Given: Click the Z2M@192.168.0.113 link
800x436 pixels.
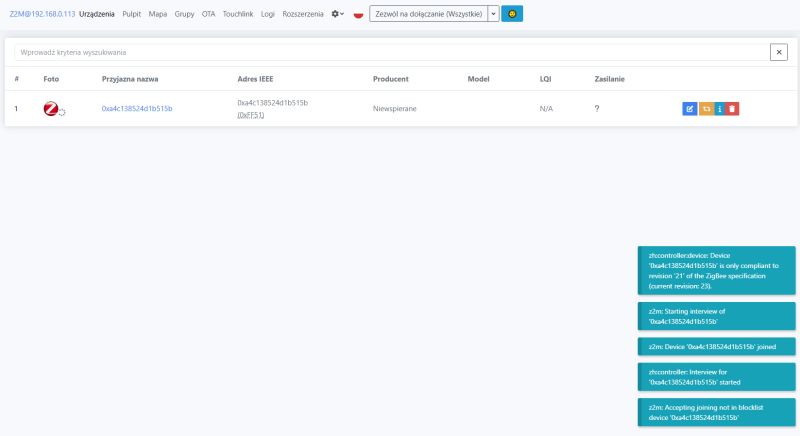Looking at the screenshot, I should (42, 14).
